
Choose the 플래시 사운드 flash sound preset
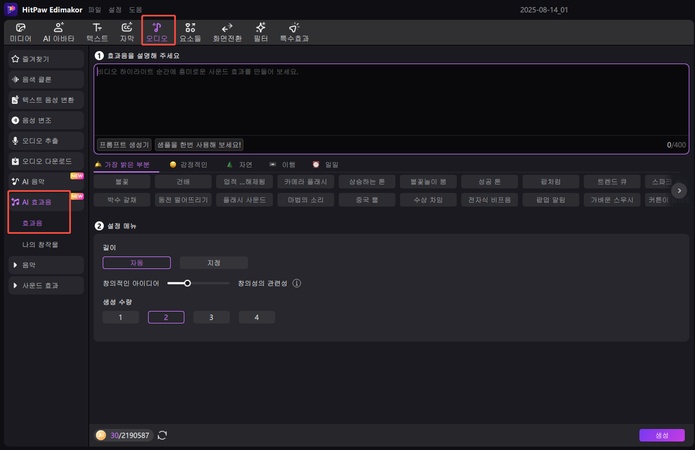click(244, 200)
